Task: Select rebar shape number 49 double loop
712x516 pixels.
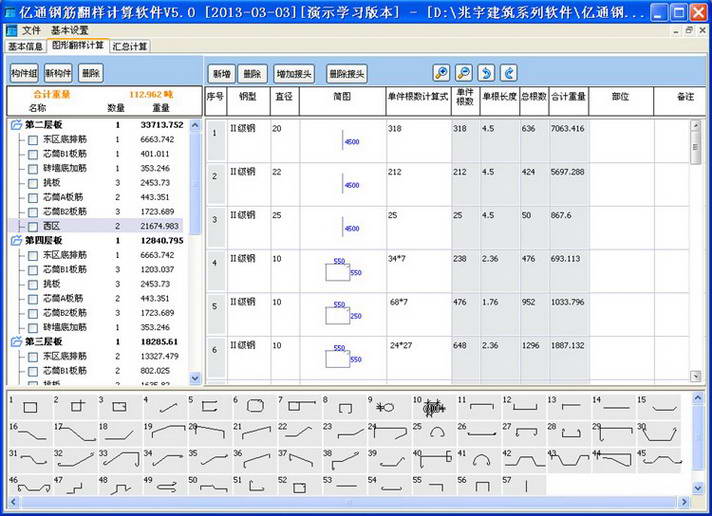Action: (x=165, y=486)
